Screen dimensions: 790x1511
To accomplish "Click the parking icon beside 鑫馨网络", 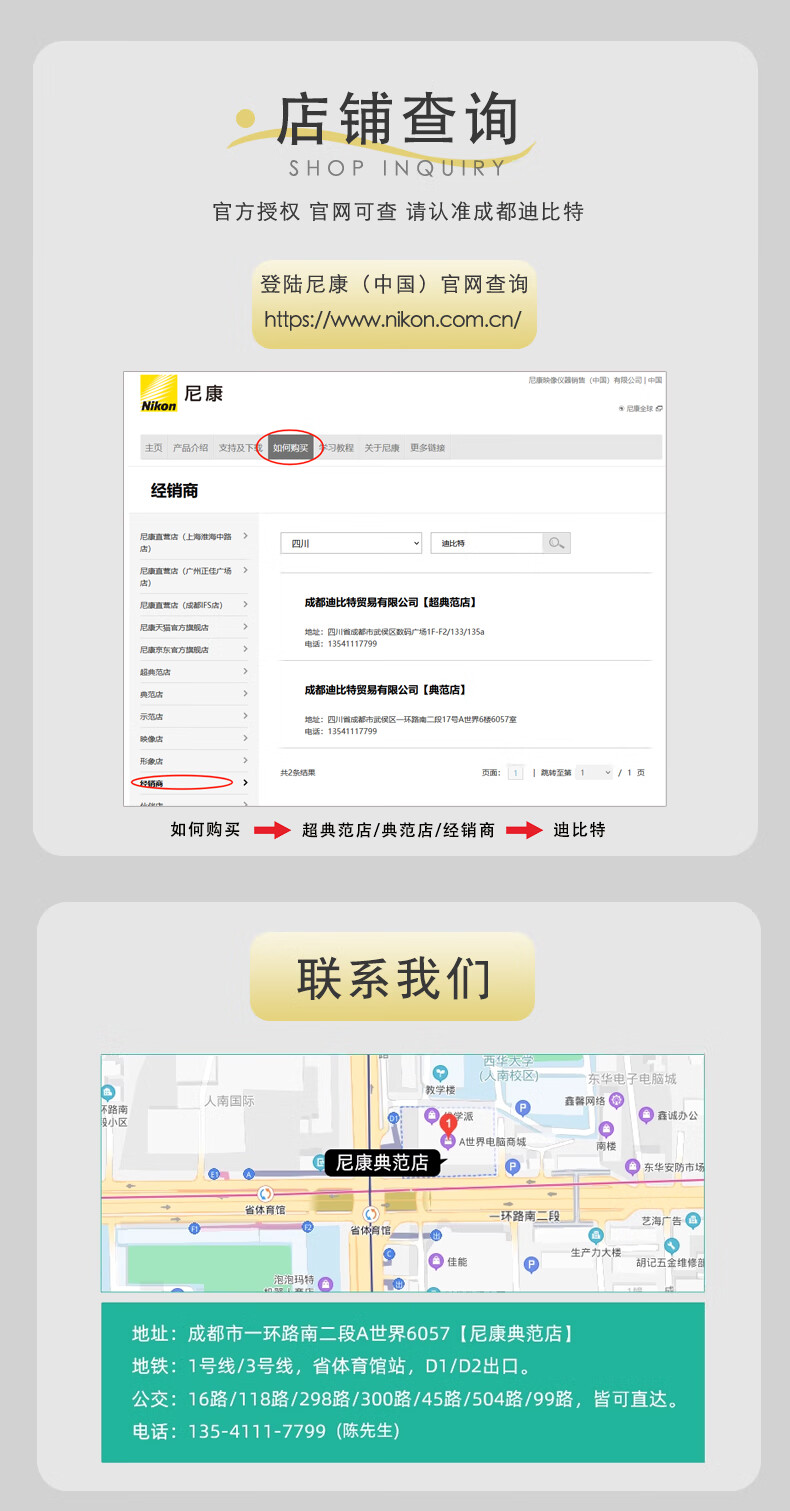I will click(522, 1107).
